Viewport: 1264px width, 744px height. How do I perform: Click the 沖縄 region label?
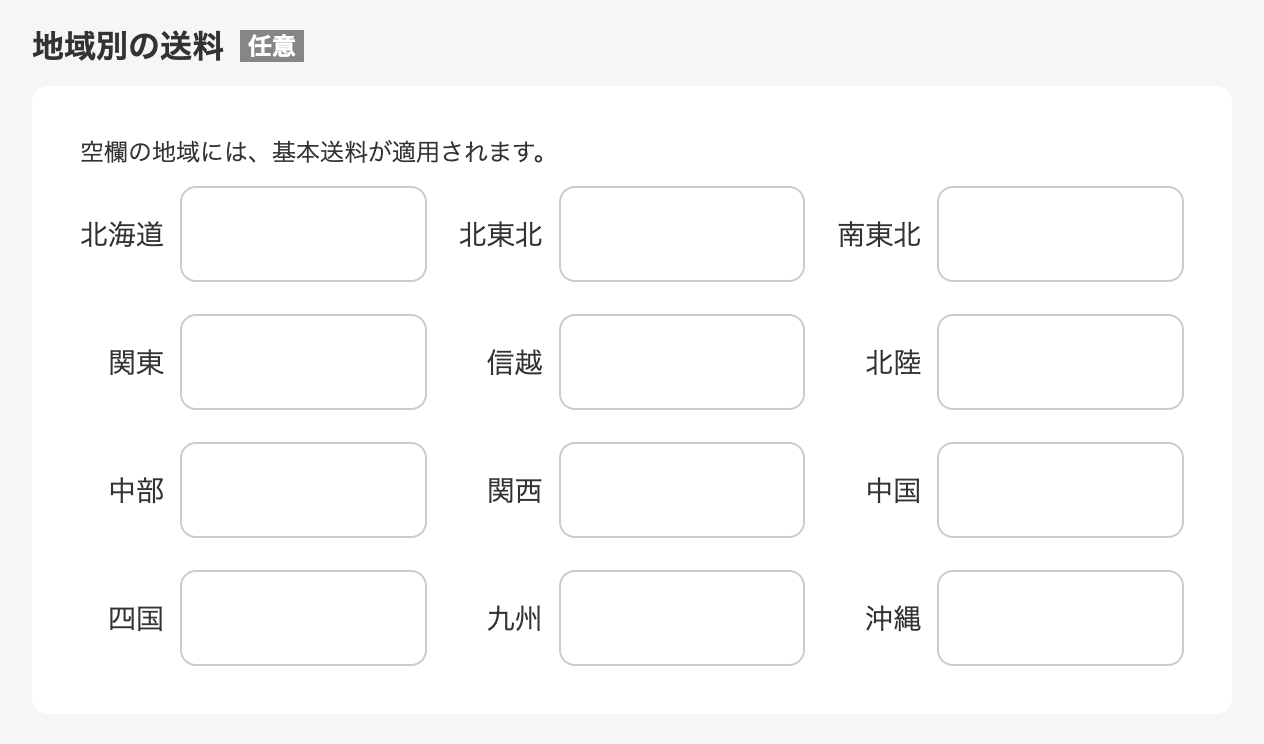pos(893,619)
